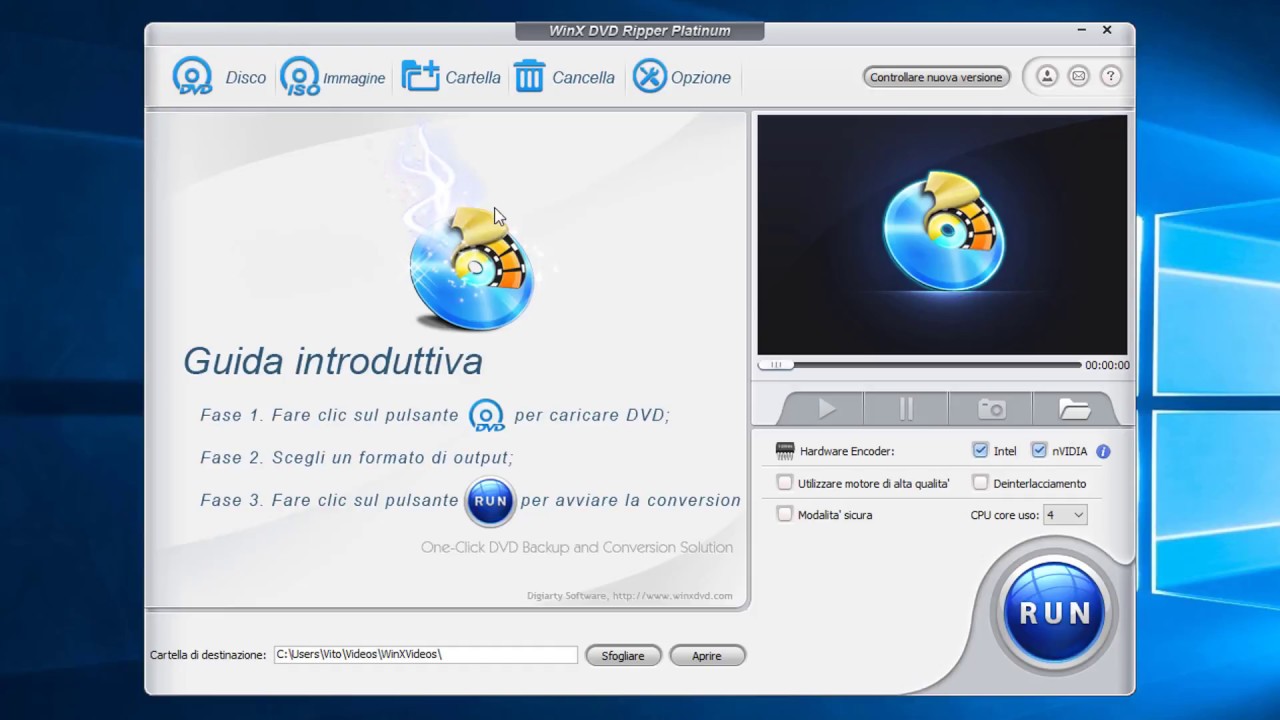
Task: Click Controllare nuova versione button
Action: click(936, 77)
